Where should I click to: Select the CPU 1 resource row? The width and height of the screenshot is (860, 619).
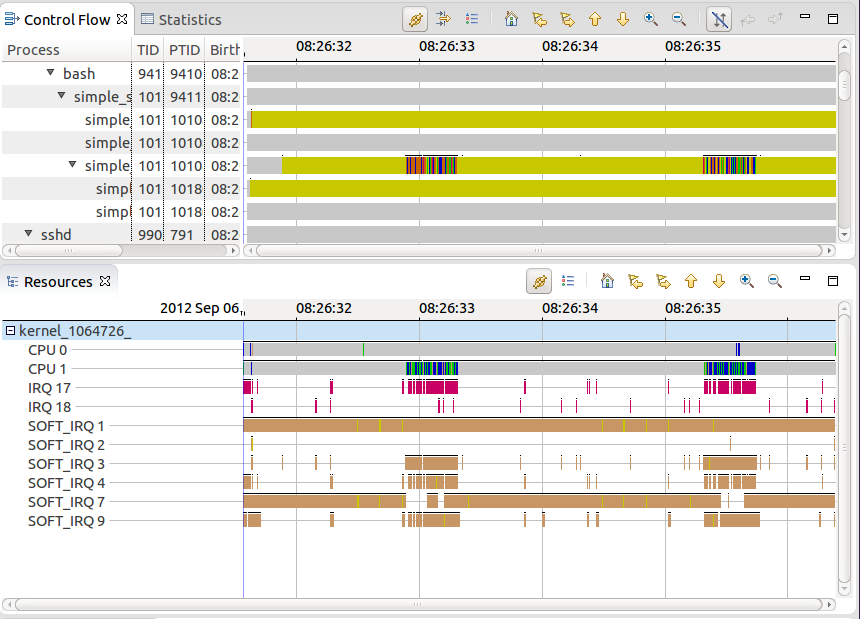tap(47, 368)
